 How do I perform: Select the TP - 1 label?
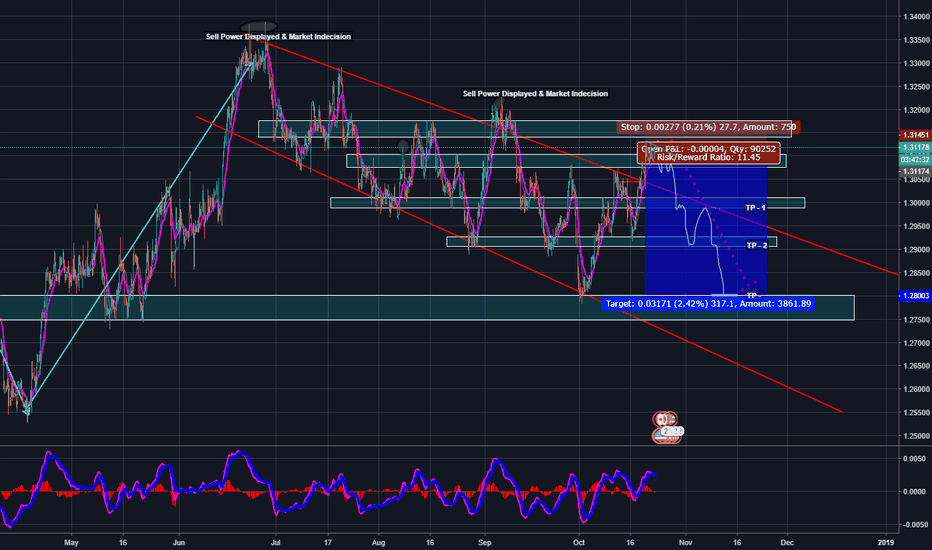[755, 208]
